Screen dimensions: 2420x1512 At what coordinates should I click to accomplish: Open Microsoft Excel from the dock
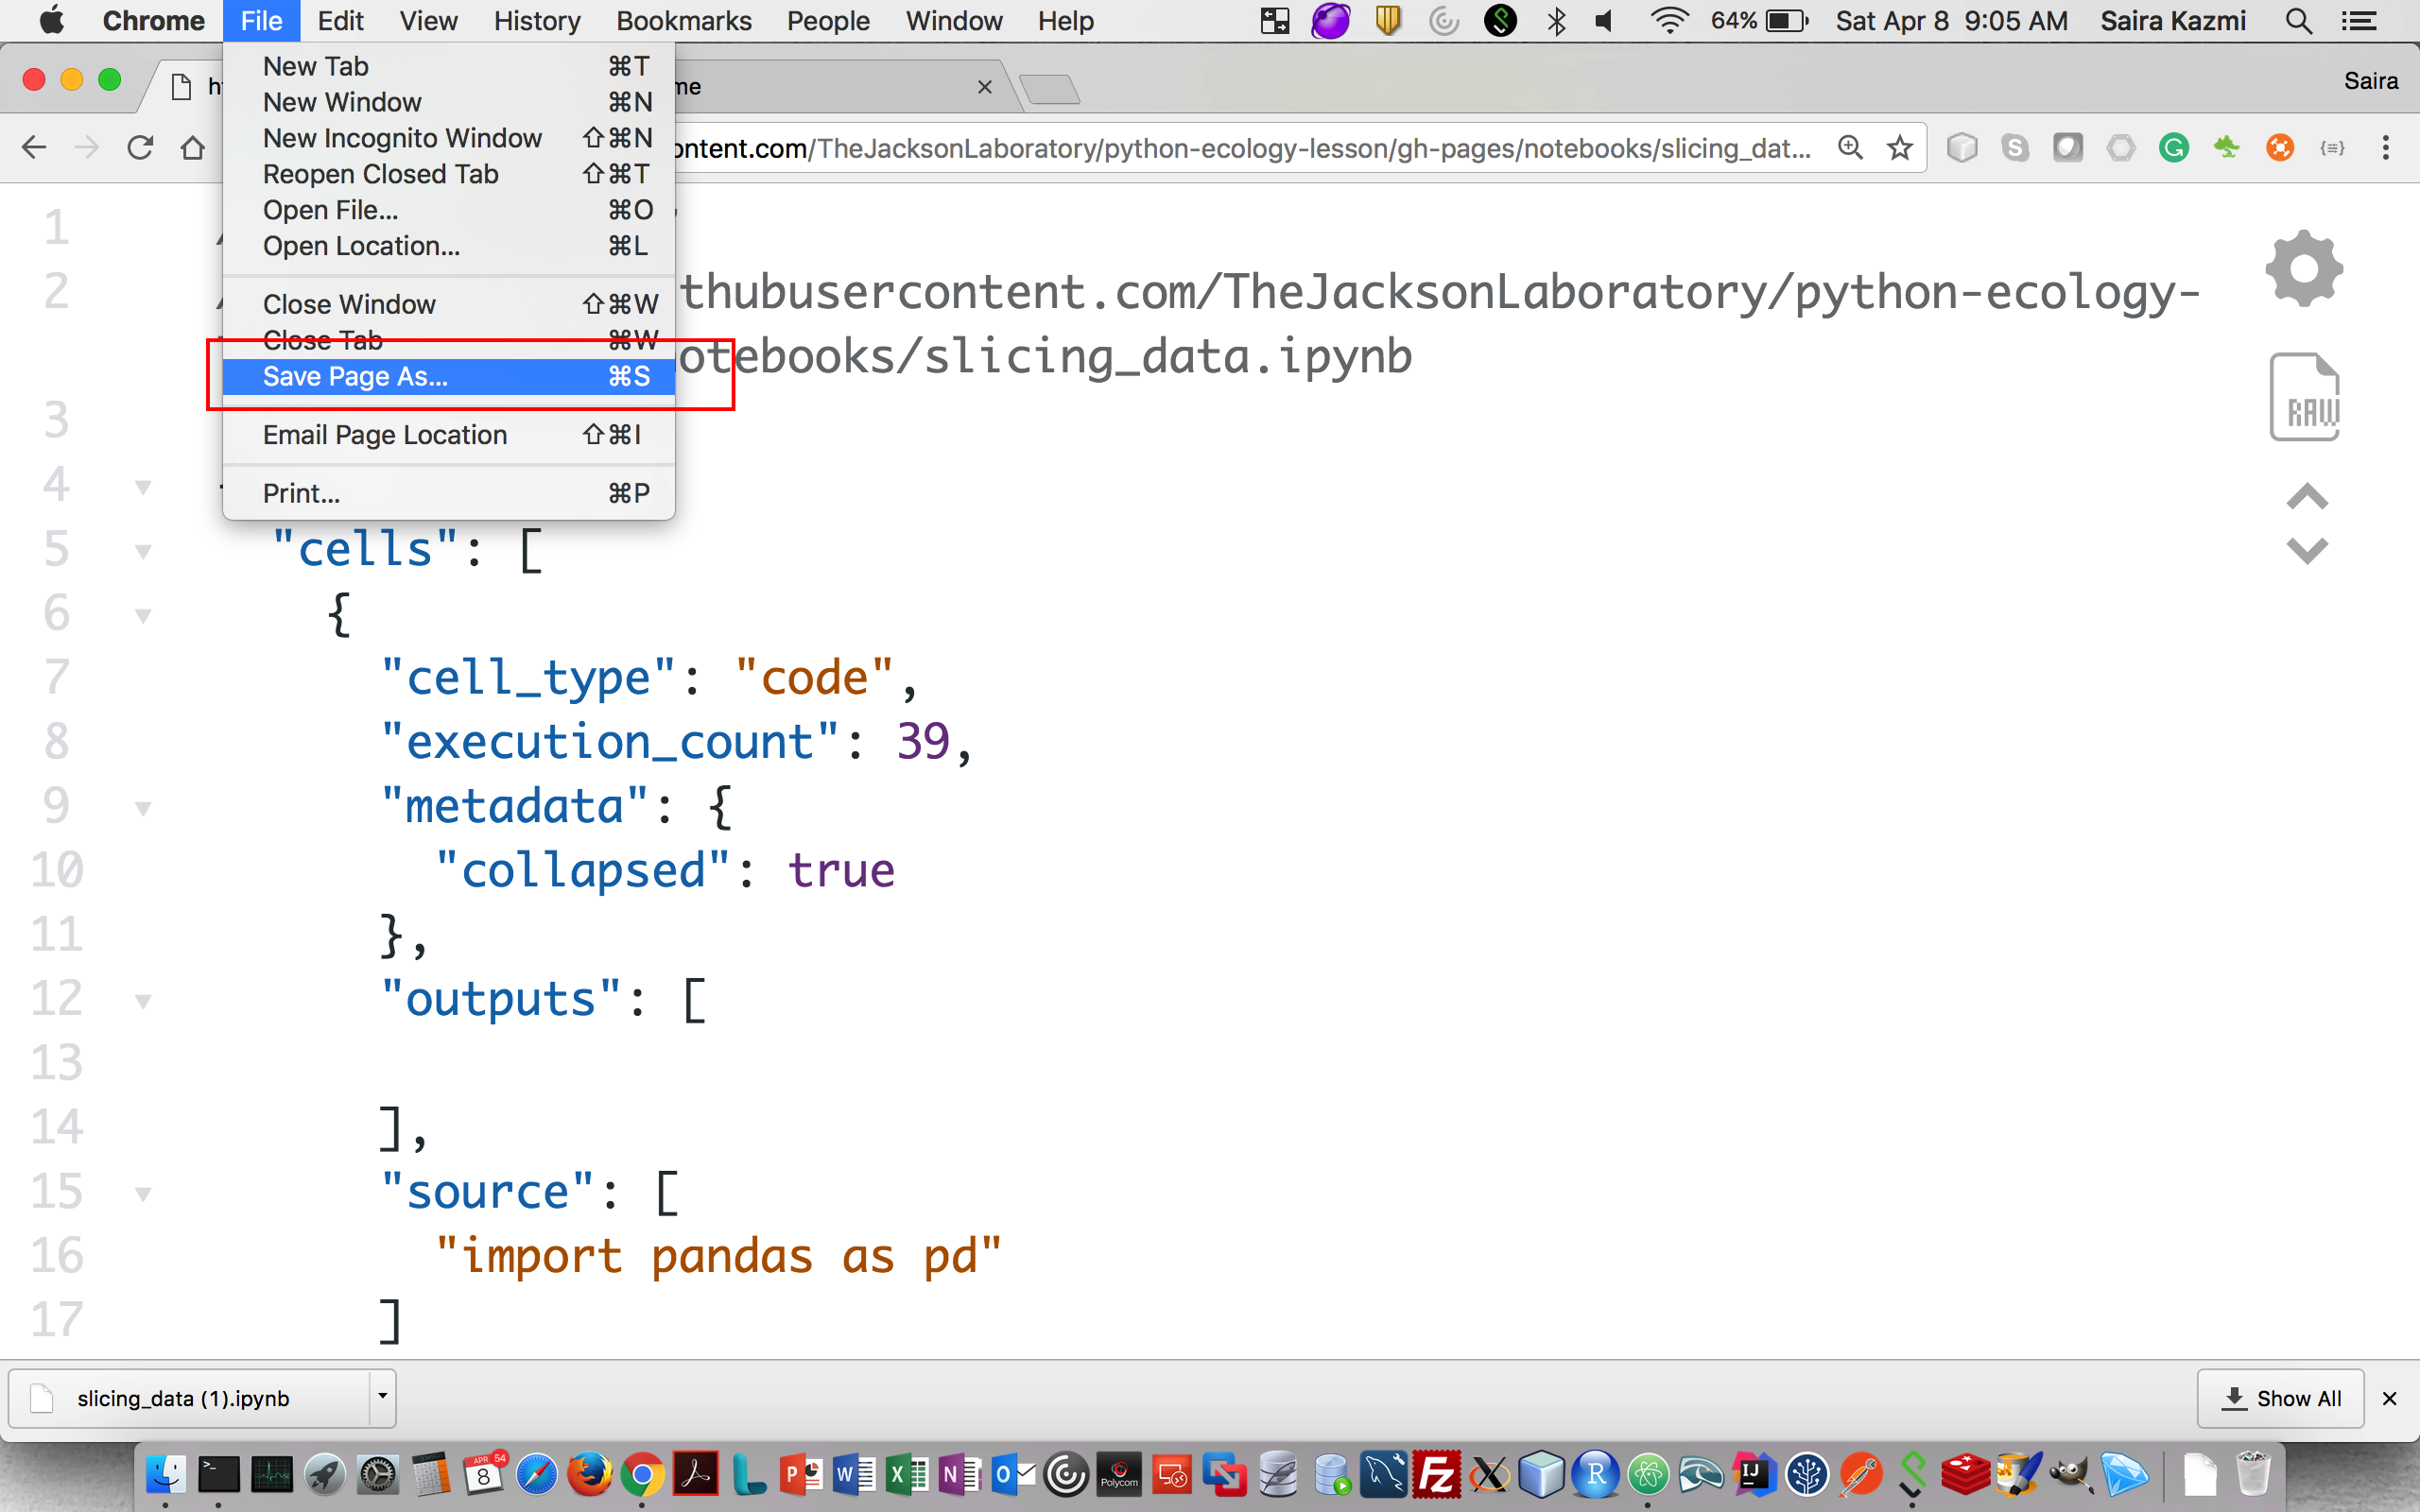tap(905, 1475)
